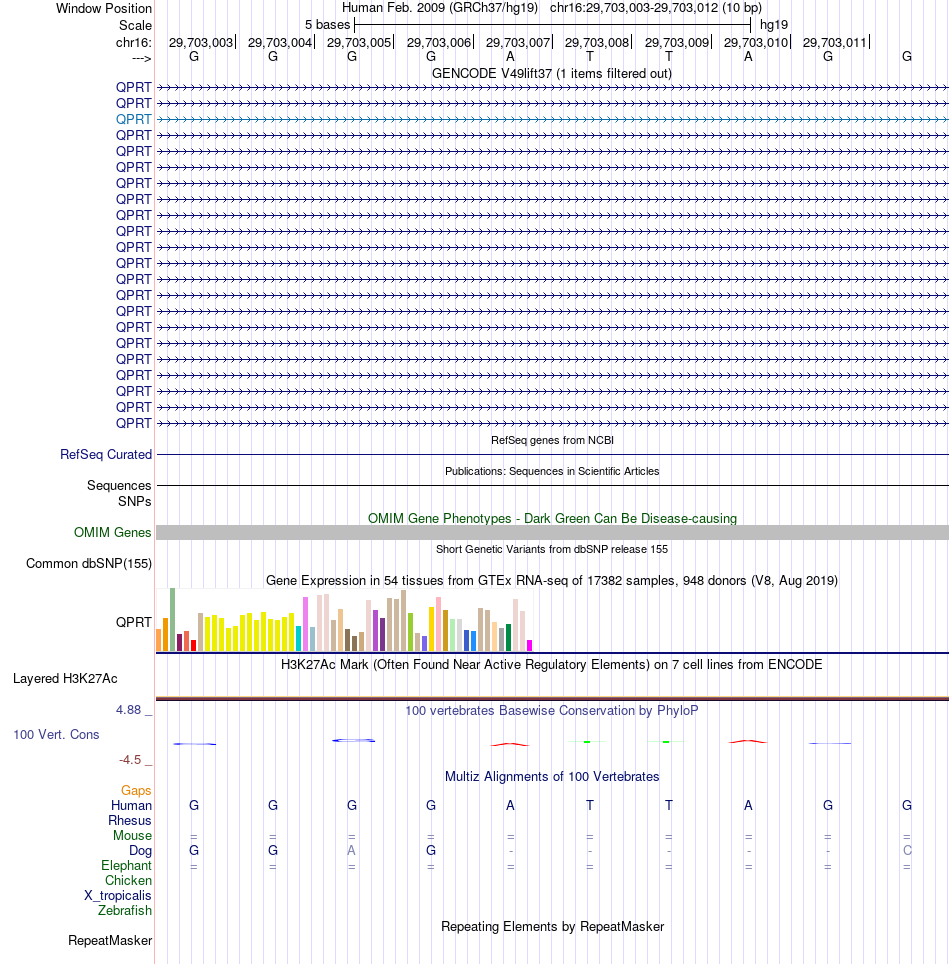Select the Dog species row label
Image resolution: width=950 pixels, height=964 pixels.
point(140,851)
